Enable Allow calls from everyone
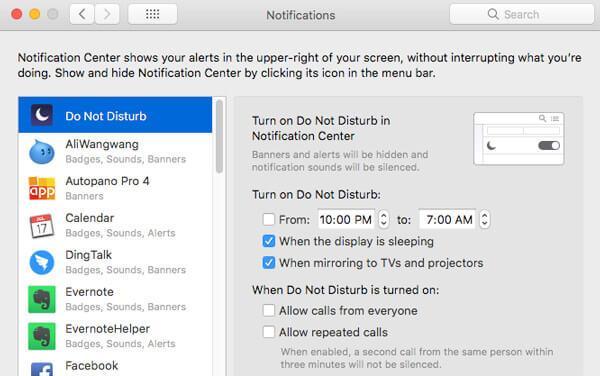The width and height of the screenshot is (600, 376). tap(269, 311)
